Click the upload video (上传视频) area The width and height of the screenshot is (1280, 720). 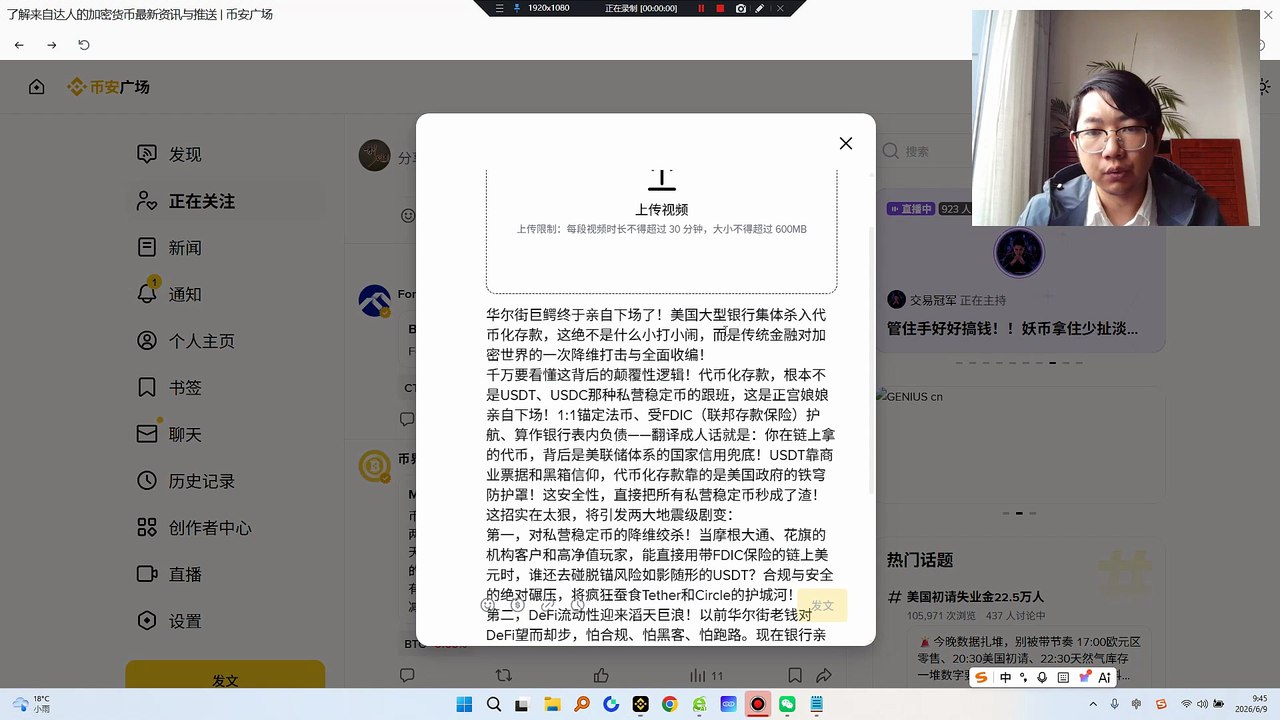661,230
